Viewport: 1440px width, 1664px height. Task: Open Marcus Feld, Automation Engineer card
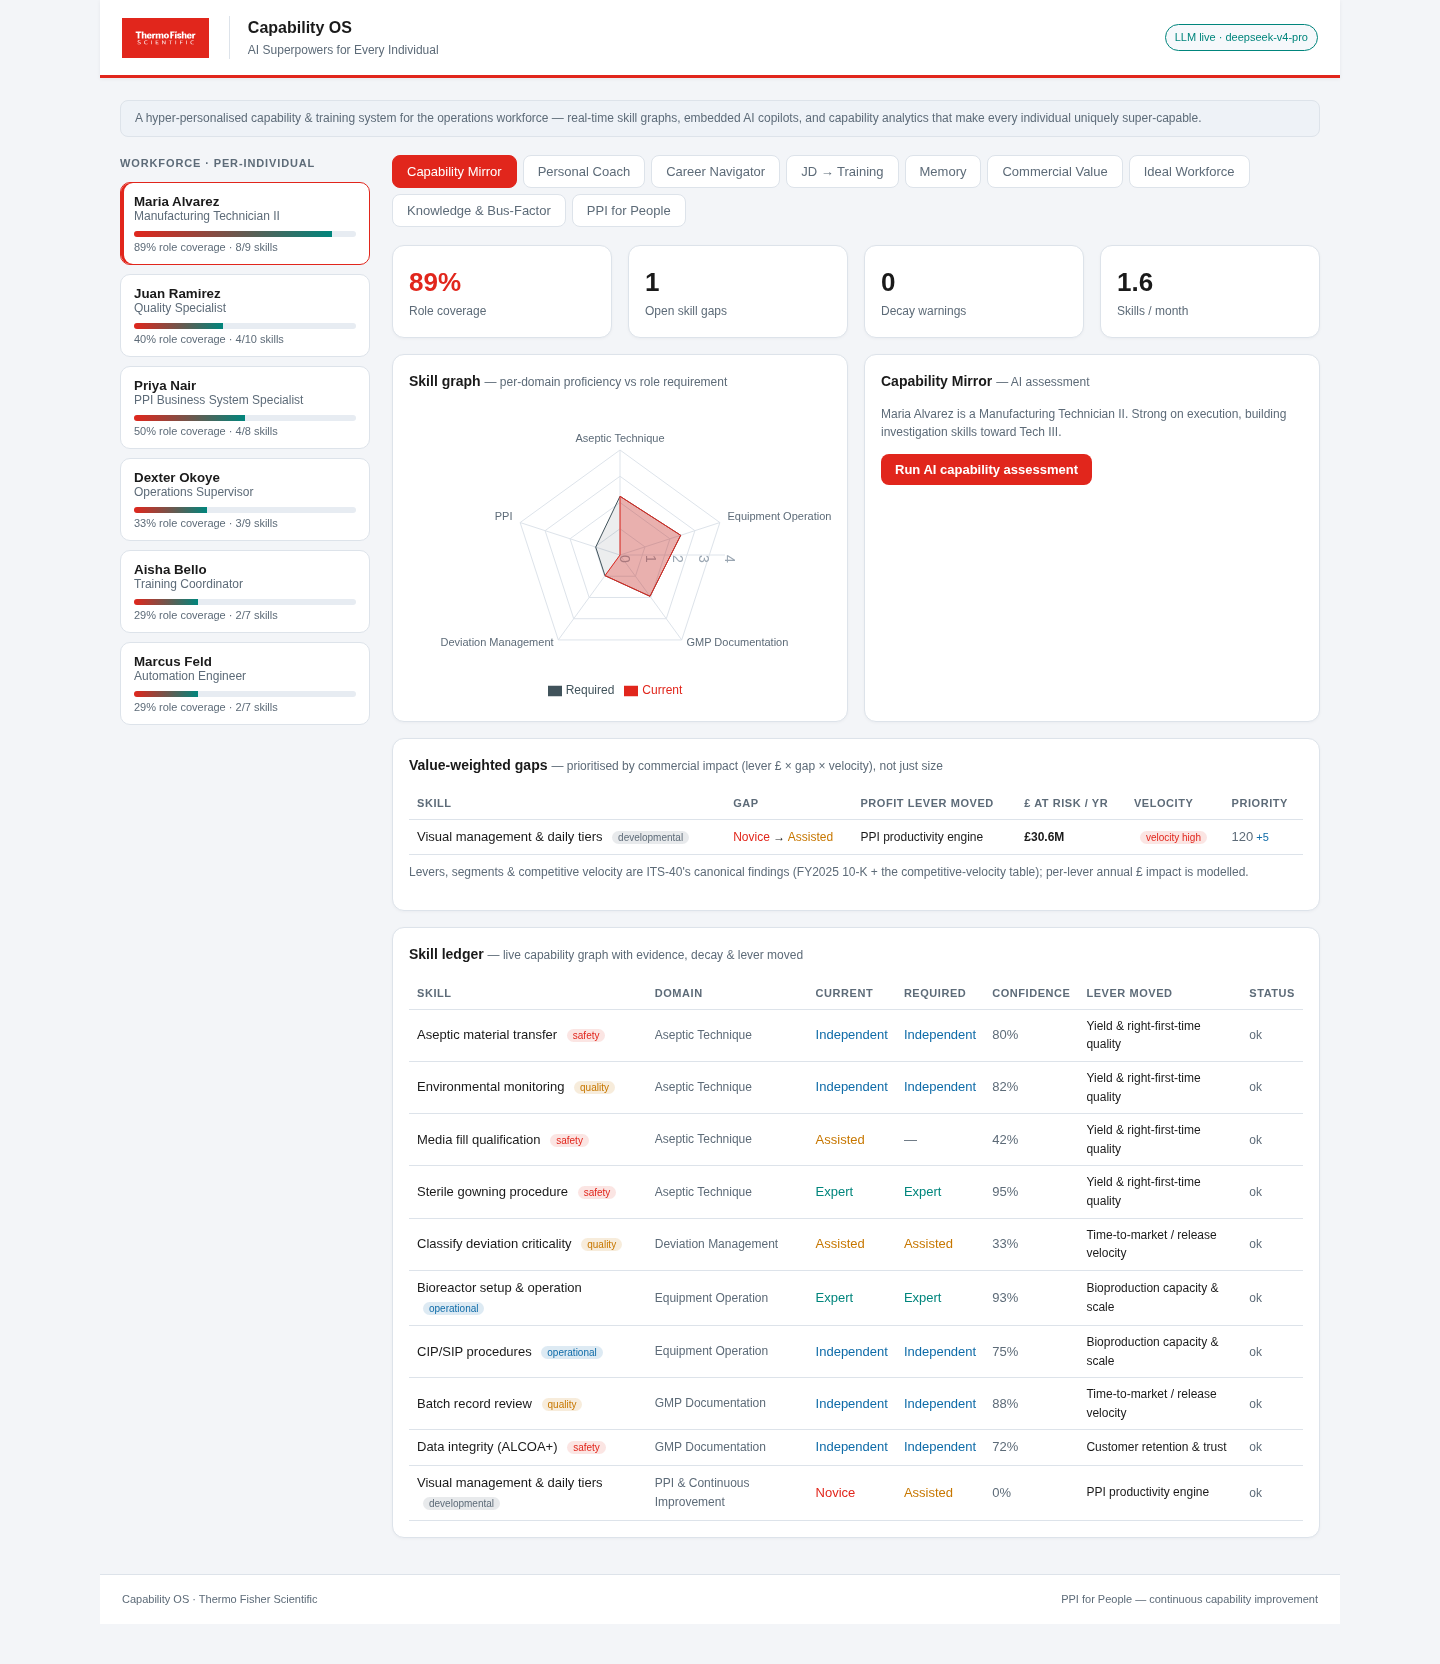click(245, 684)
